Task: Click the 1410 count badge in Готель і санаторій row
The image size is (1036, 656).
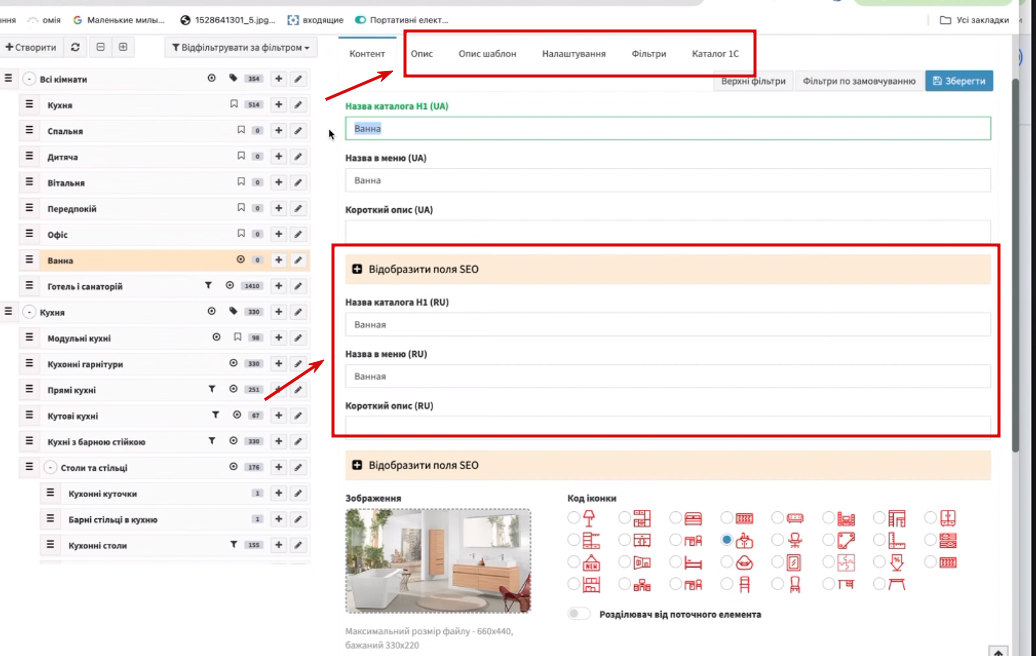Action: [254, 286]
